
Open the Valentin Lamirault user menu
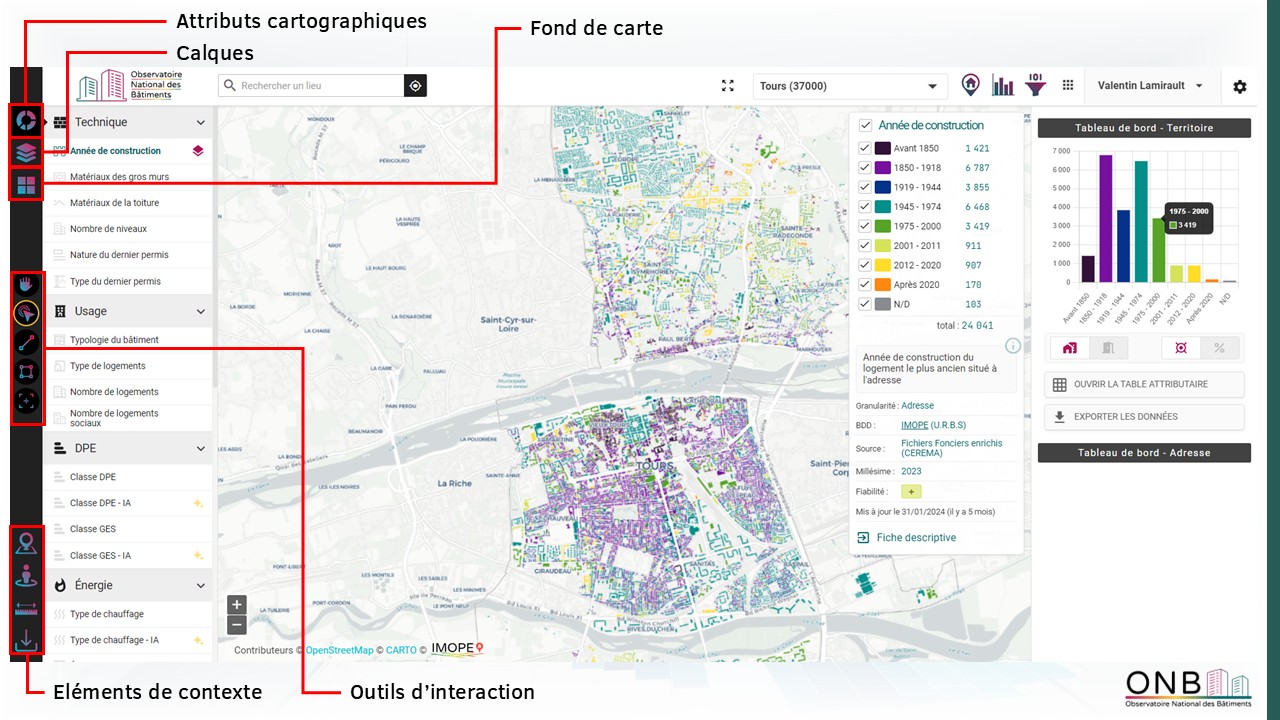pos(1150,86)
